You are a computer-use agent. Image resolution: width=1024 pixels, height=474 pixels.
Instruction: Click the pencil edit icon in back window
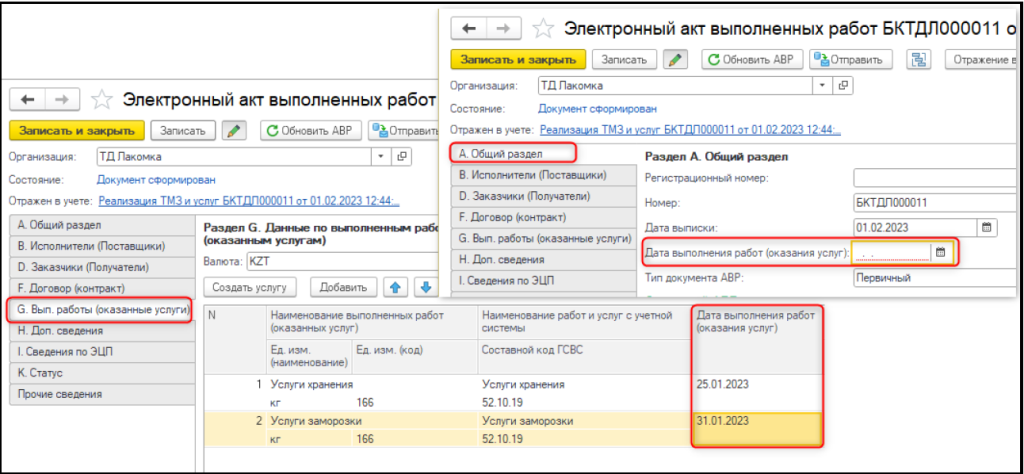(234, 131)
